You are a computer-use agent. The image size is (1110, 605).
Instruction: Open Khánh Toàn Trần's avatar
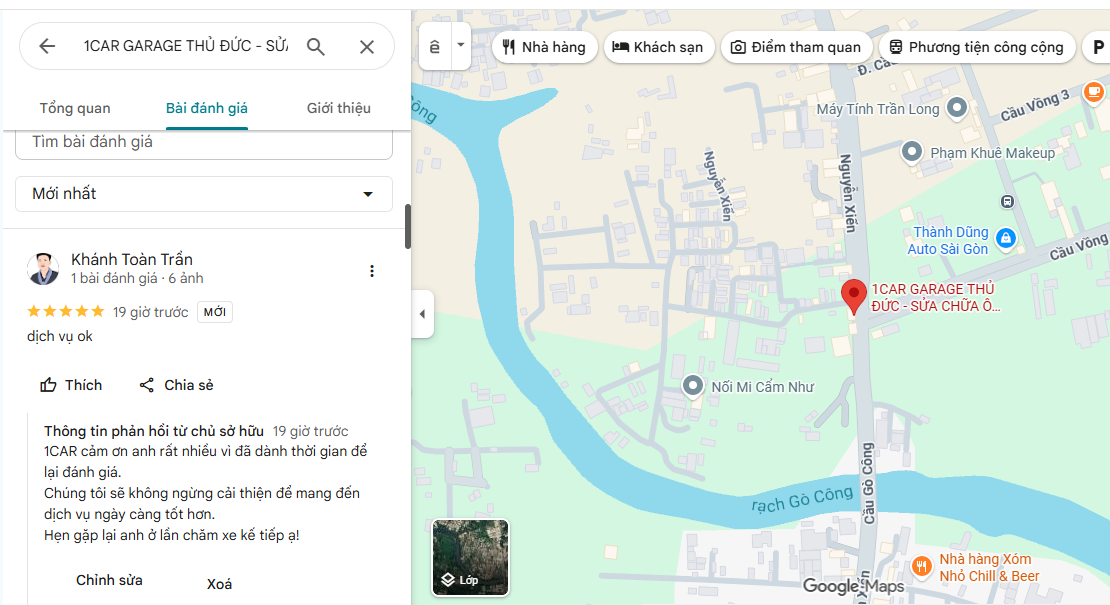[43, 269]
